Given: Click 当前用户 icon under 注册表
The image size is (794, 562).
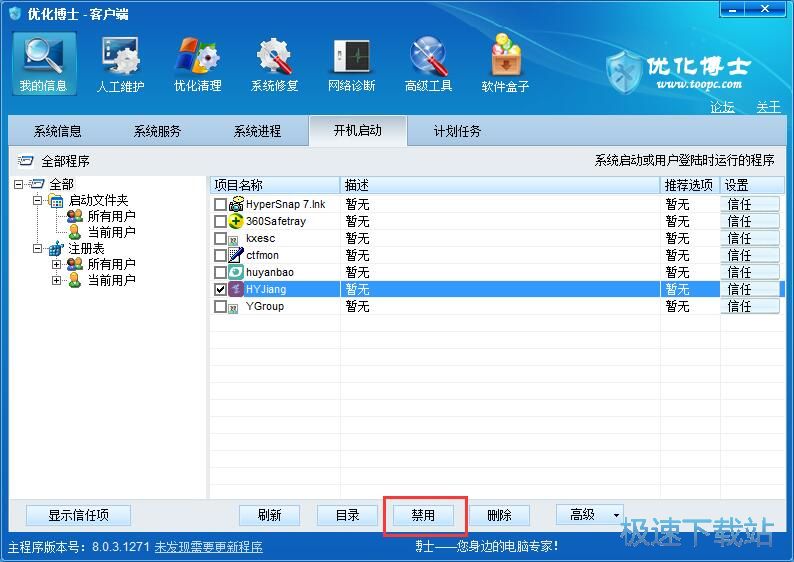Looking at the screenshot, I should point(75,280).
